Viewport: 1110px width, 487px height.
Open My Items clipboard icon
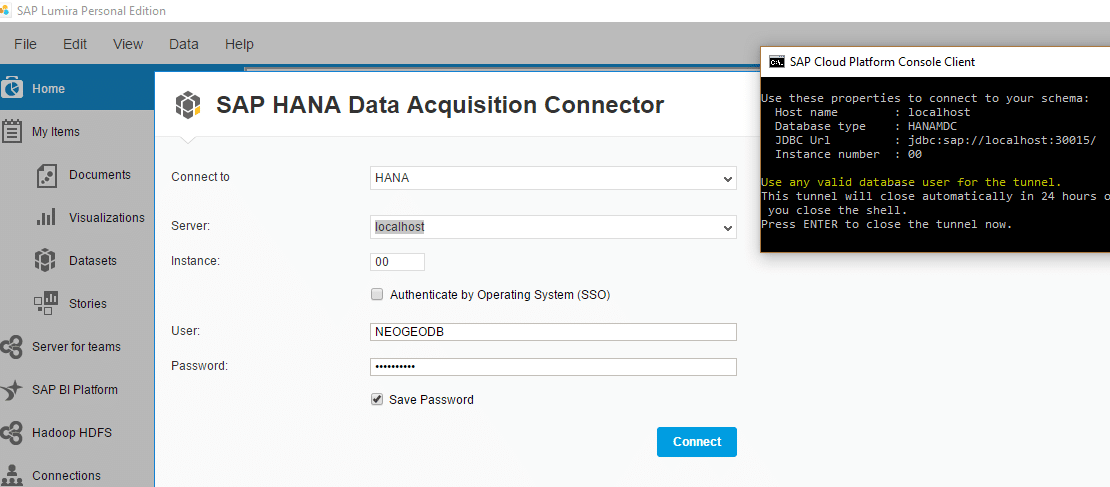[12, 131]
